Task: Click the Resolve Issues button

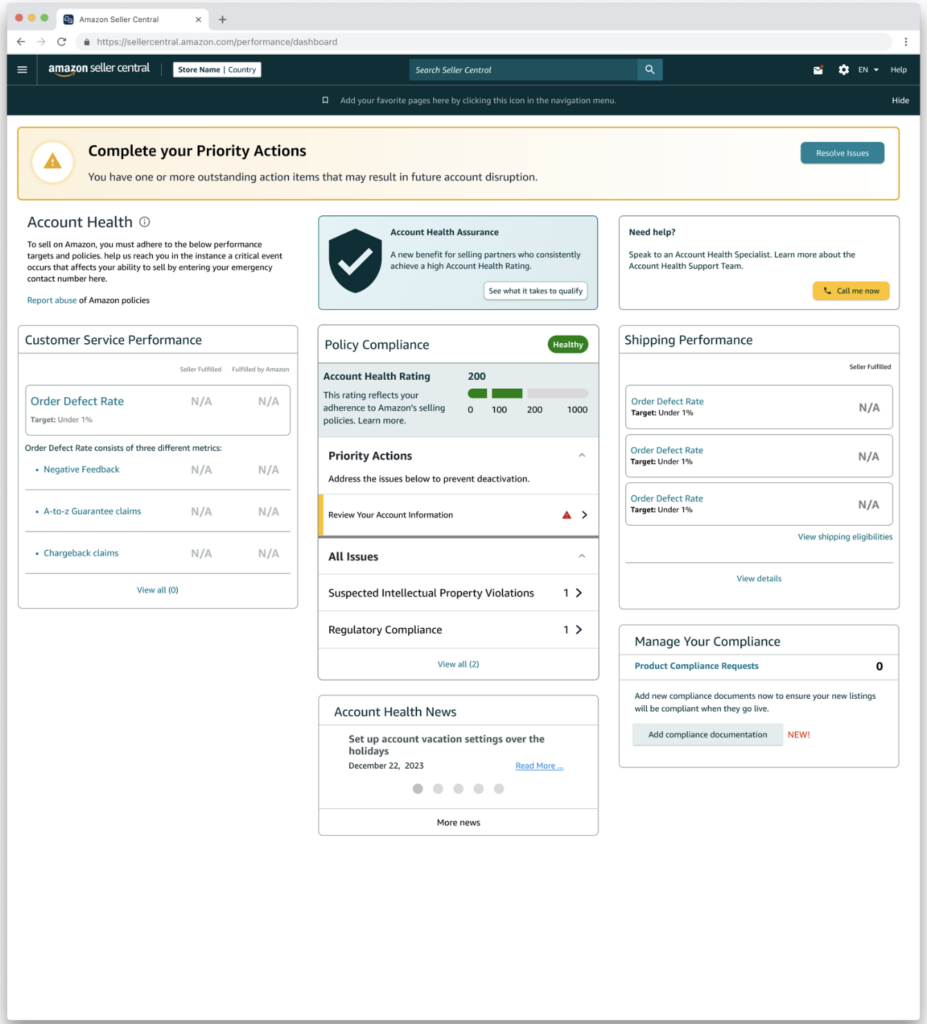Action: click(843, 153)
